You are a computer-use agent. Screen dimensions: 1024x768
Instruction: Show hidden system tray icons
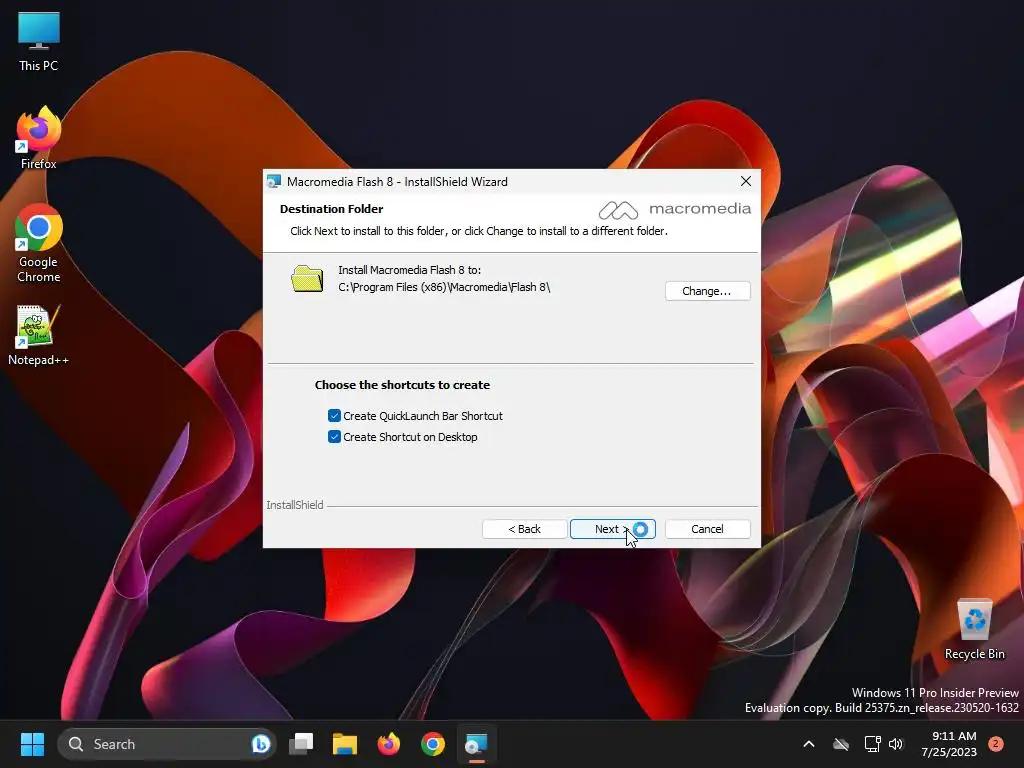pyautogui.click(x=808, y=744)
